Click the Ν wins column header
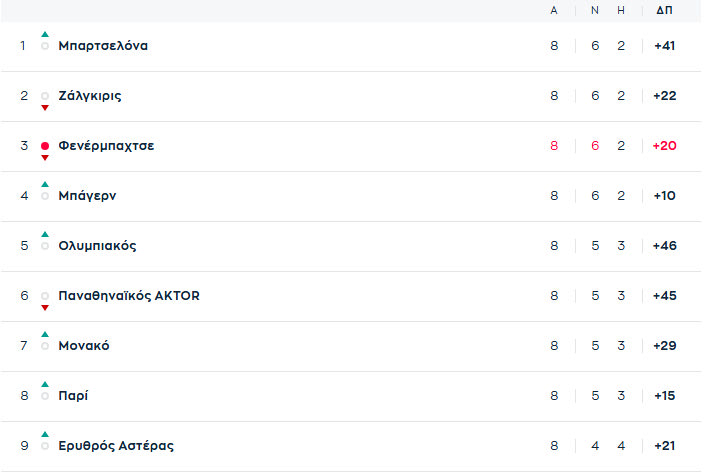This screenshot has height=473, width=705. (x=594, y=10)
